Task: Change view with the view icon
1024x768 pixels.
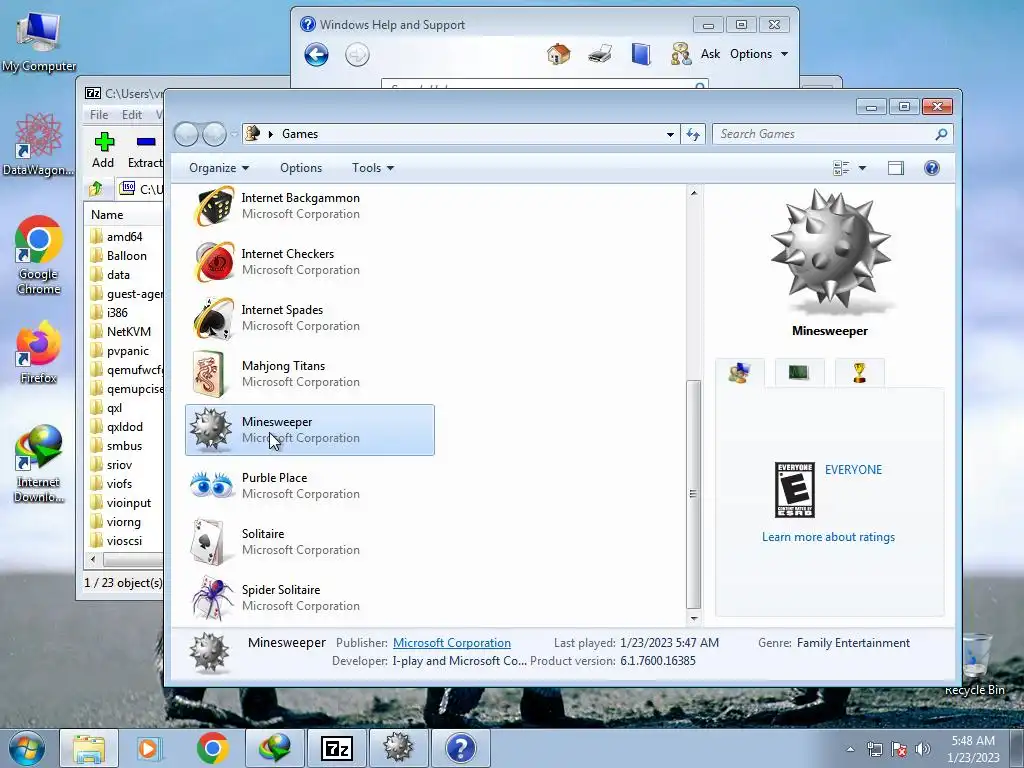Action: pos(841,168)
